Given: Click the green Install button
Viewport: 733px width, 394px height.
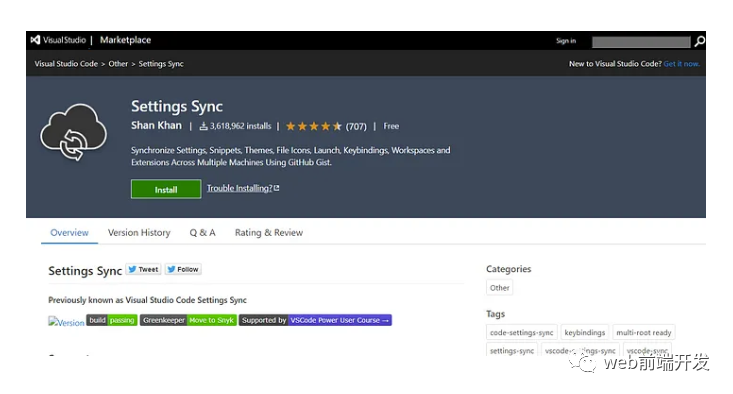Looking at the screenshot, I should point(166,189).
